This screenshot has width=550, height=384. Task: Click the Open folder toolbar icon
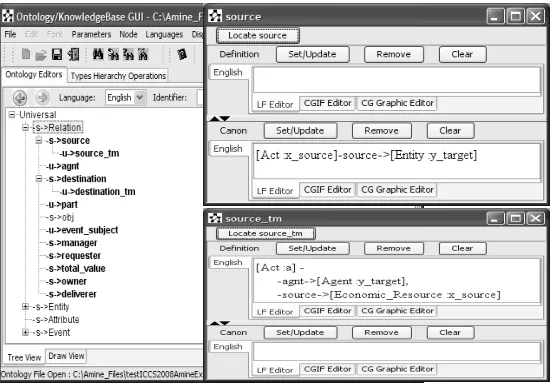pos(41,55)
